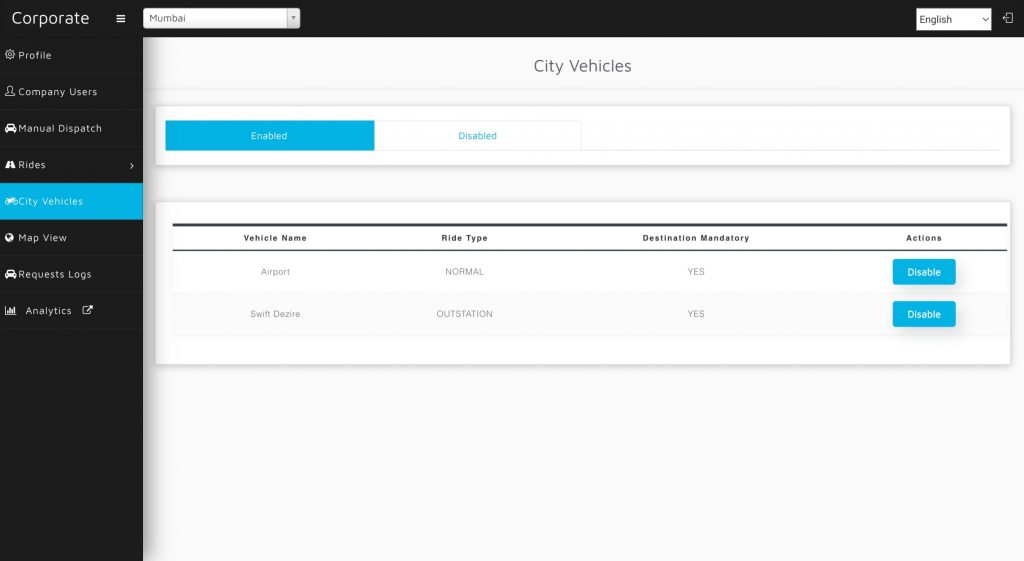Viewport: 1024px width, 561px height.
Task: Click the Profile gear icon
Action: point(10,55)
